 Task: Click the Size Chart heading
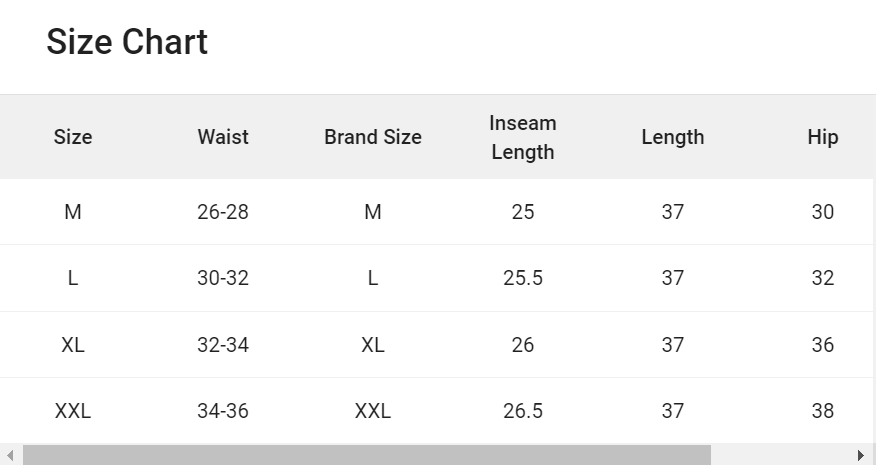coord(127,42)
